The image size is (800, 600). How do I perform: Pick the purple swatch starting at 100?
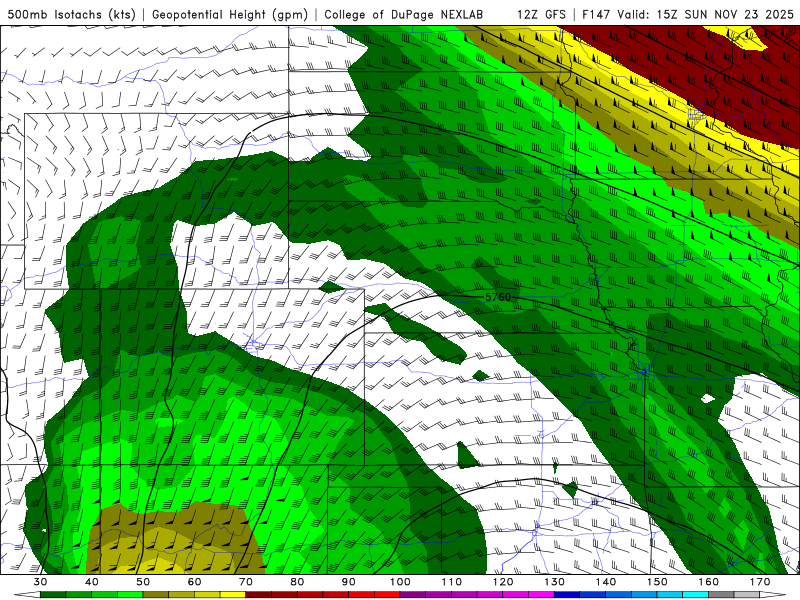[413, 594]
